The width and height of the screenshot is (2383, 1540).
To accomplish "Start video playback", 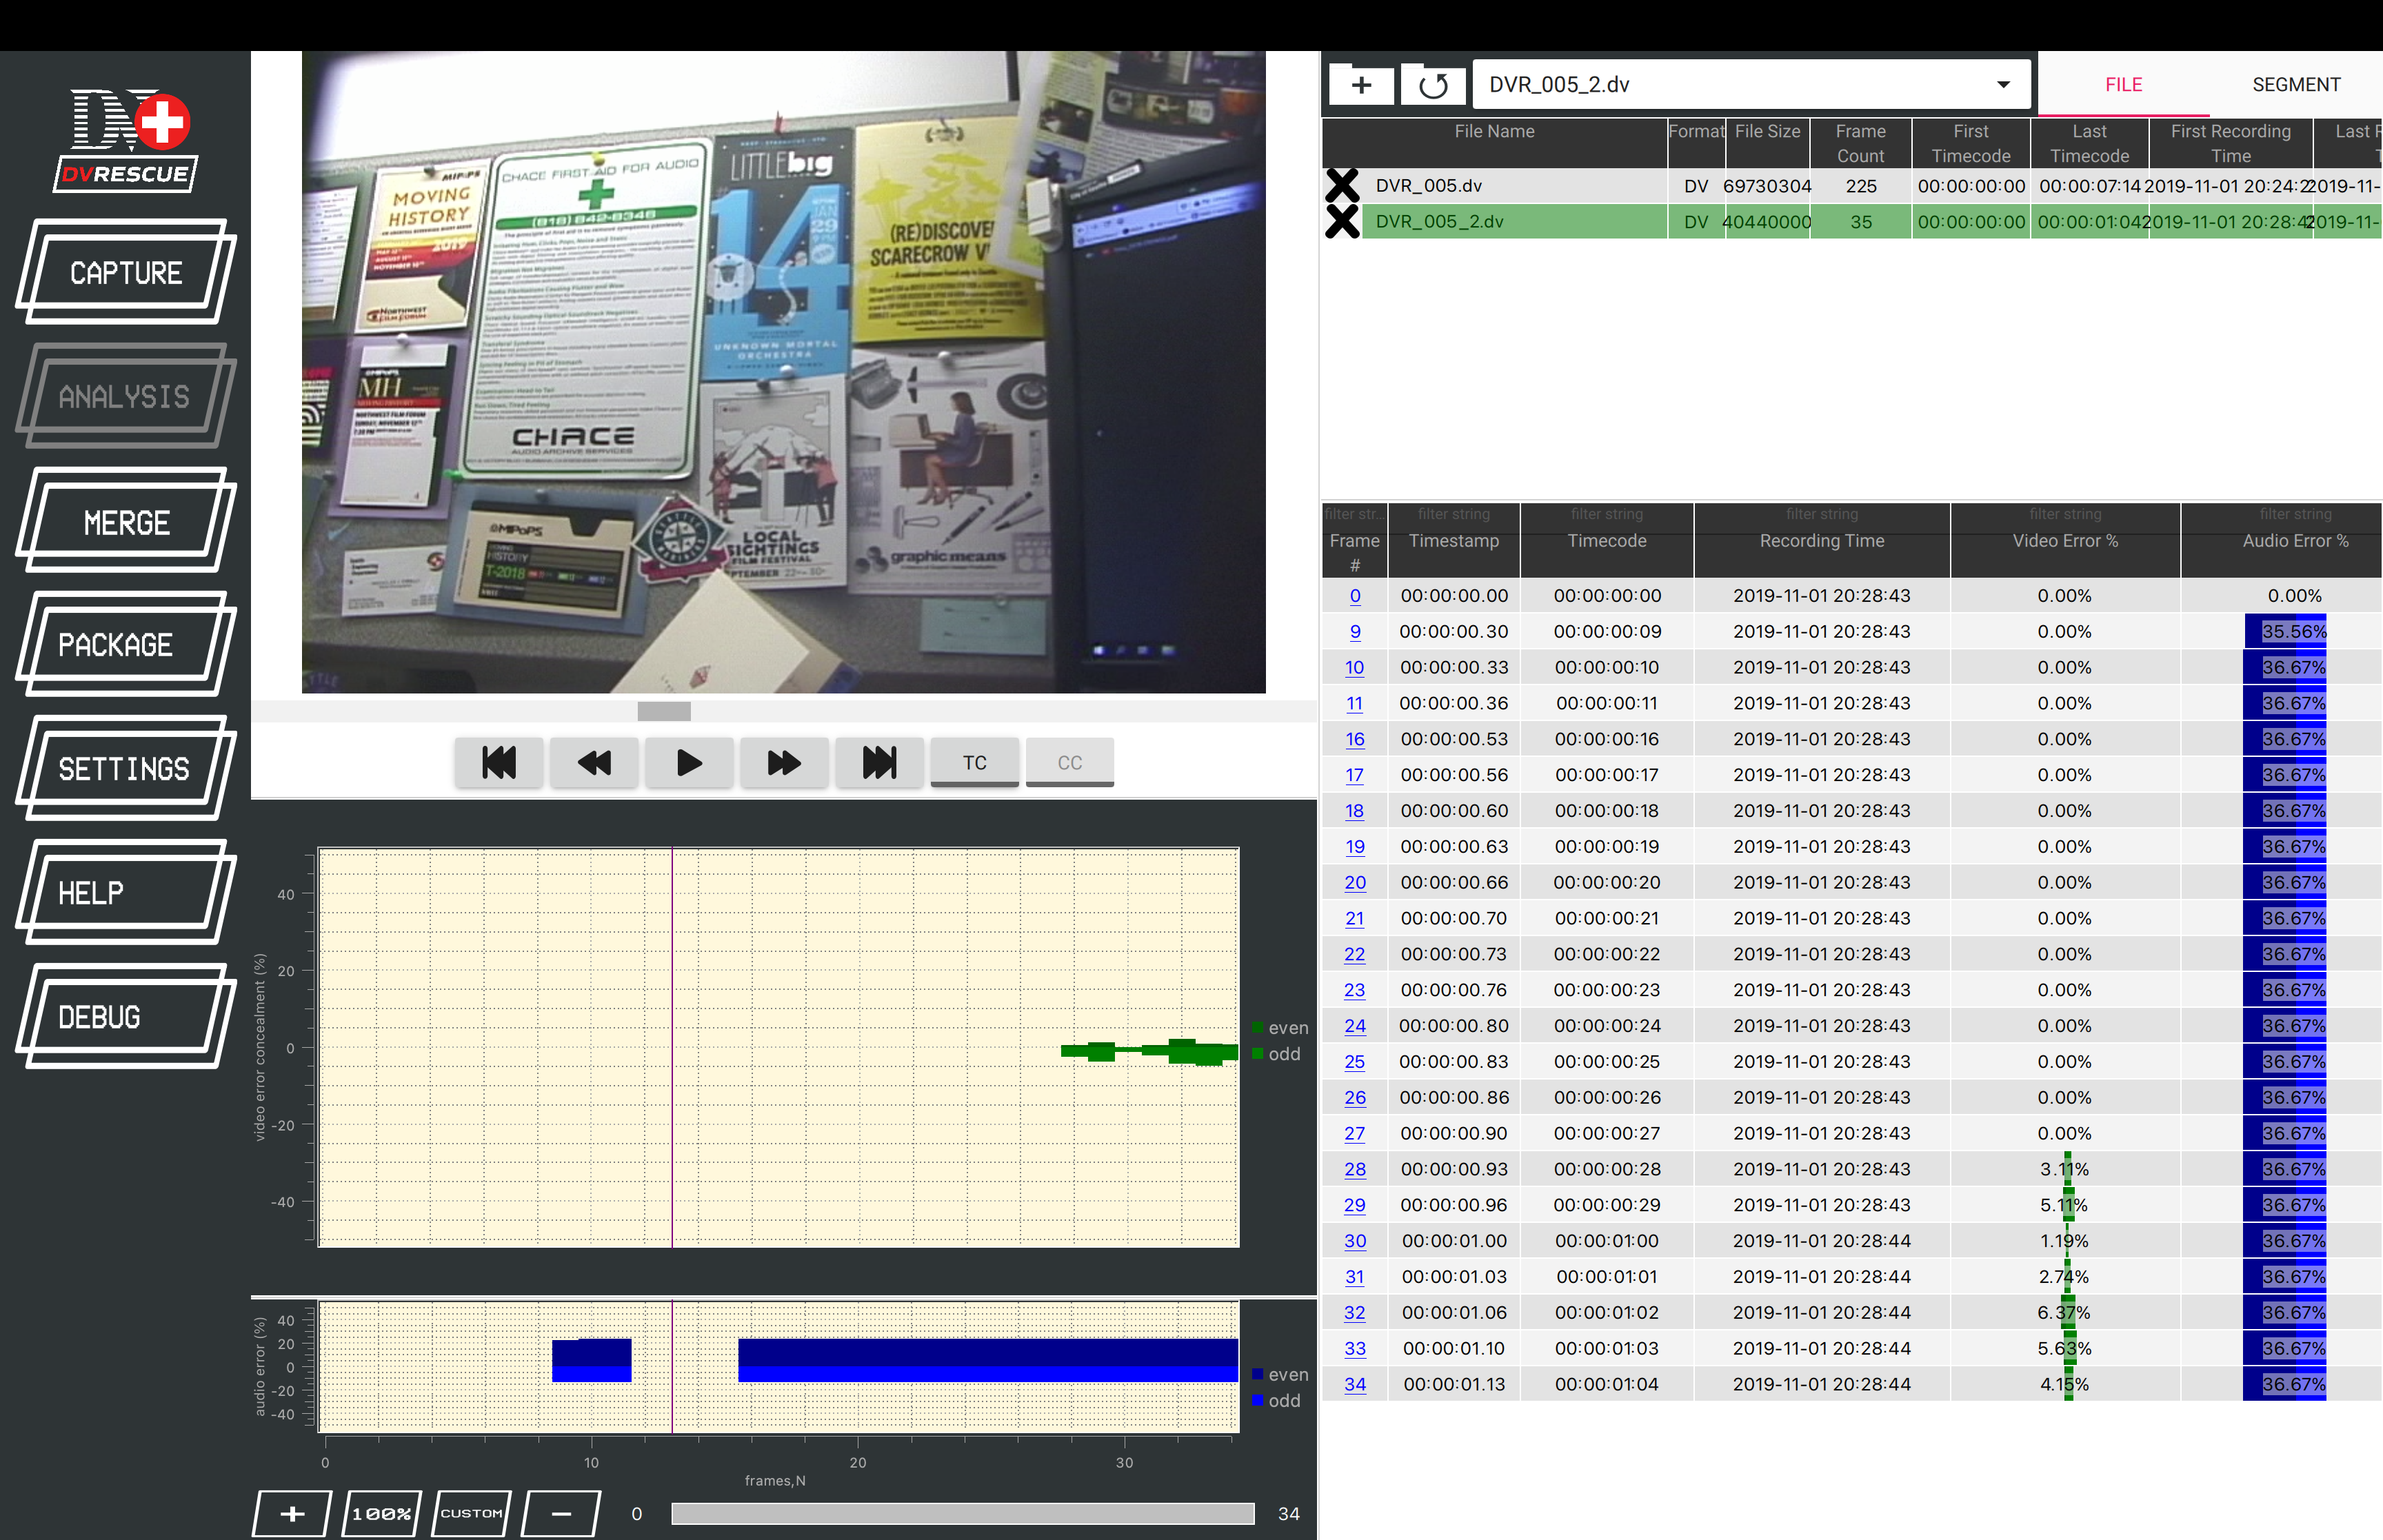I will (689, 762).
